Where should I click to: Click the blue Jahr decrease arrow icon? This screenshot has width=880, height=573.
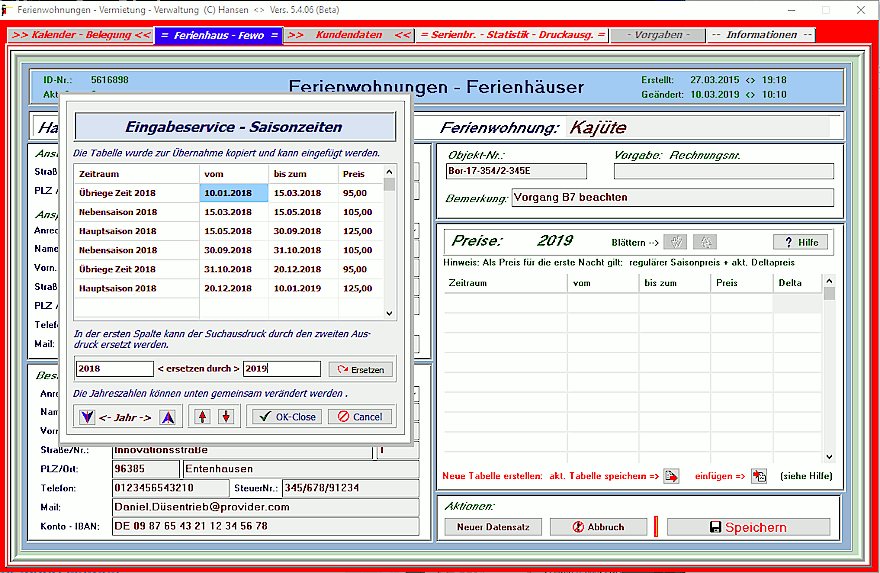pyautogui.click(x=86, y=416)
